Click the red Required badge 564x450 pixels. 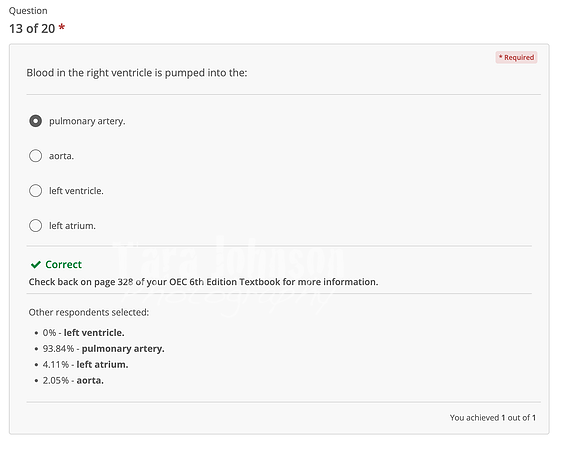point(516,57)
